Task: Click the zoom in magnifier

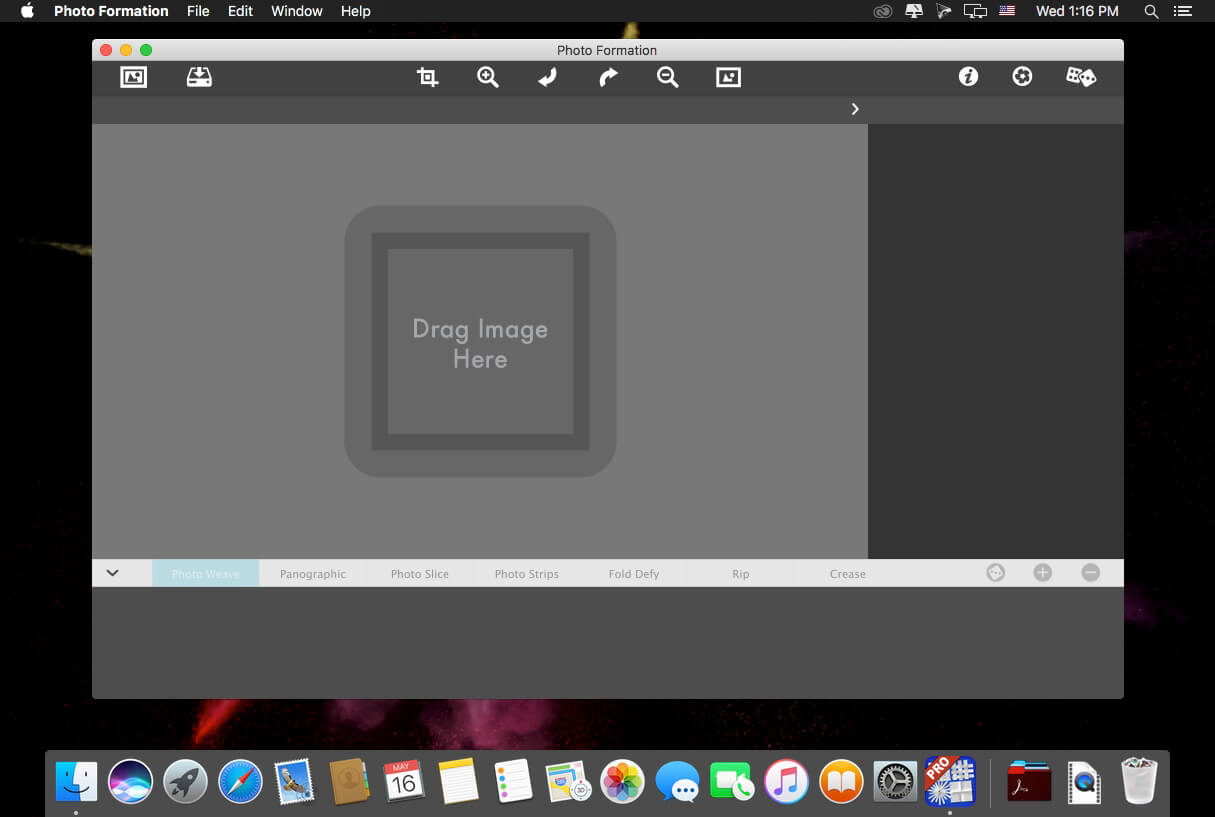Action: click(488, 77)
